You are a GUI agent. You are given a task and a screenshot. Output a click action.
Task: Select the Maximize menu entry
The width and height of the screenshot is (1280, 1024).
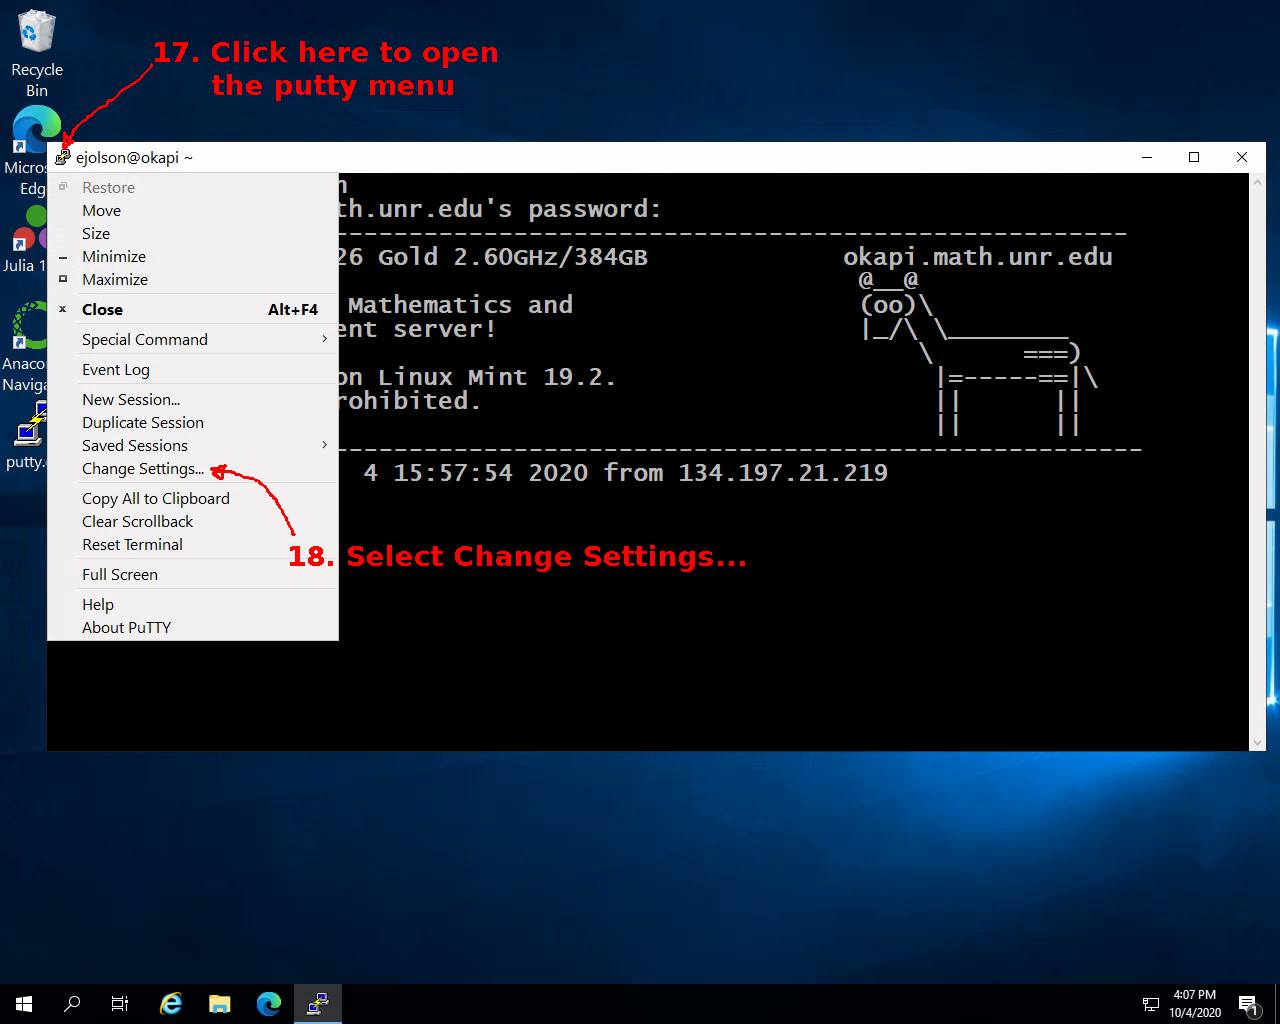point(193,280)
